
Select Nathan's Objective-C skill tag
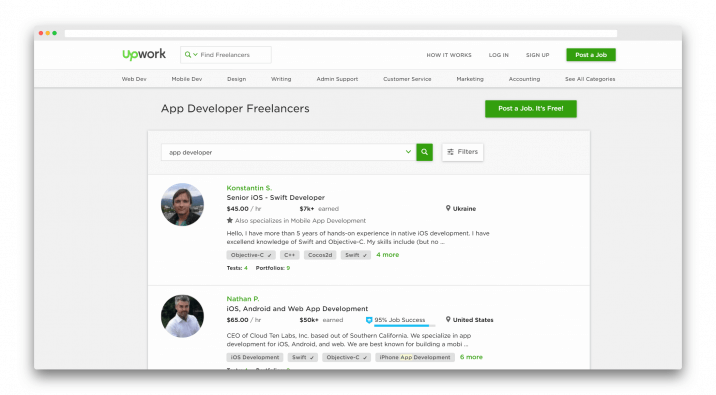tap(347, 358)
